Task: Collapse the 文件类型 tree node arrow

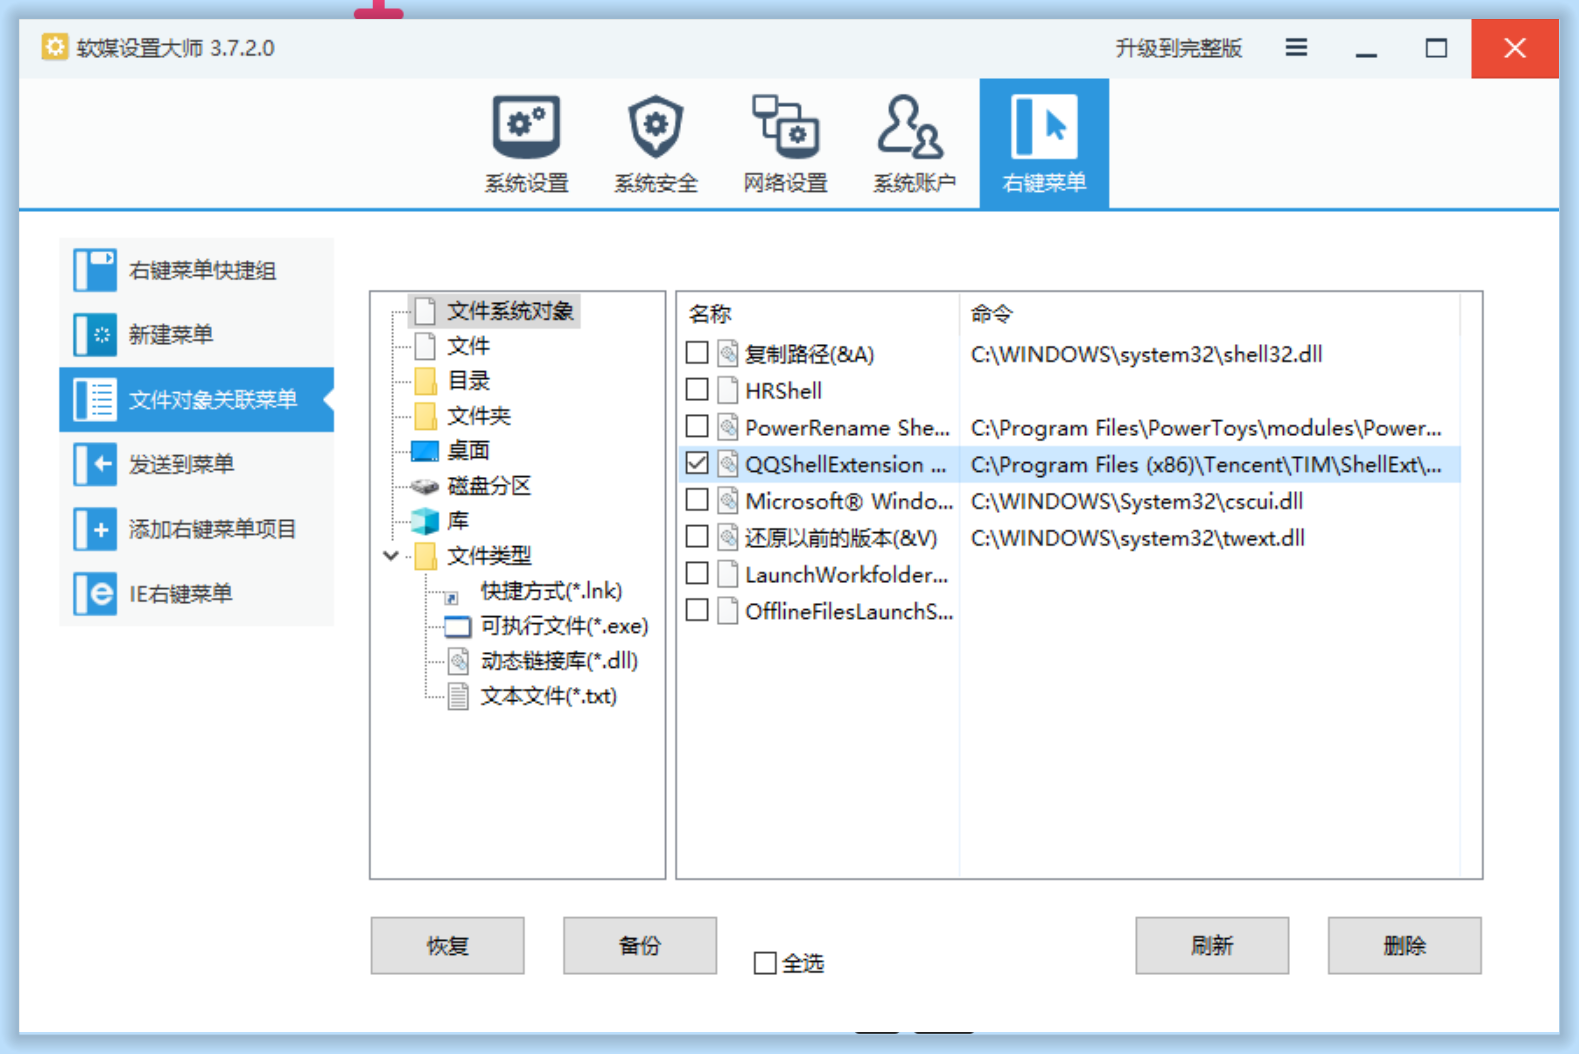Action: pyautogui.click(x=391, y=556)
